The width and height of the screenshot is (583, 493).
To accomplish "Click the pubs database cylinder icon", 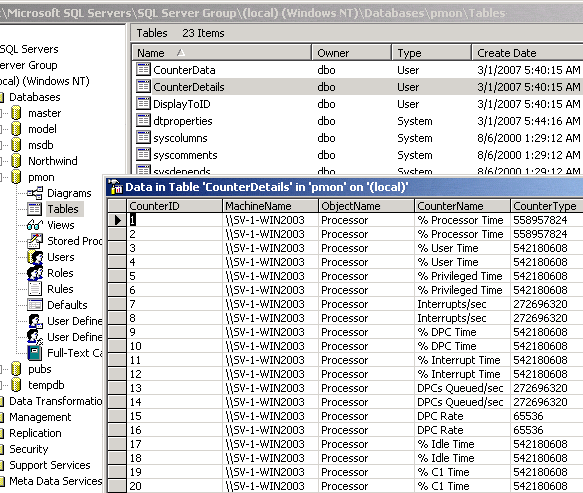I will (16, 369).
